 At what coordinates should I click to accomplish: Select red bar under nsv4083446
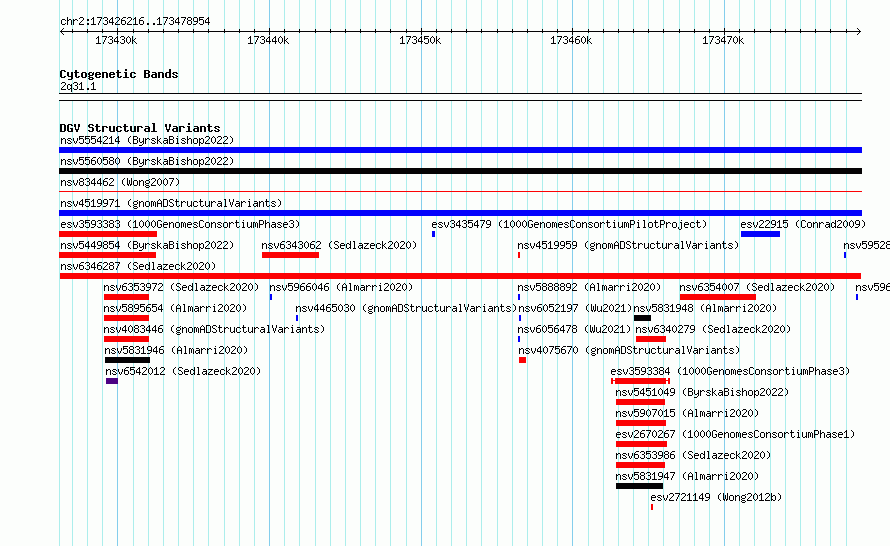click(126, 339)
